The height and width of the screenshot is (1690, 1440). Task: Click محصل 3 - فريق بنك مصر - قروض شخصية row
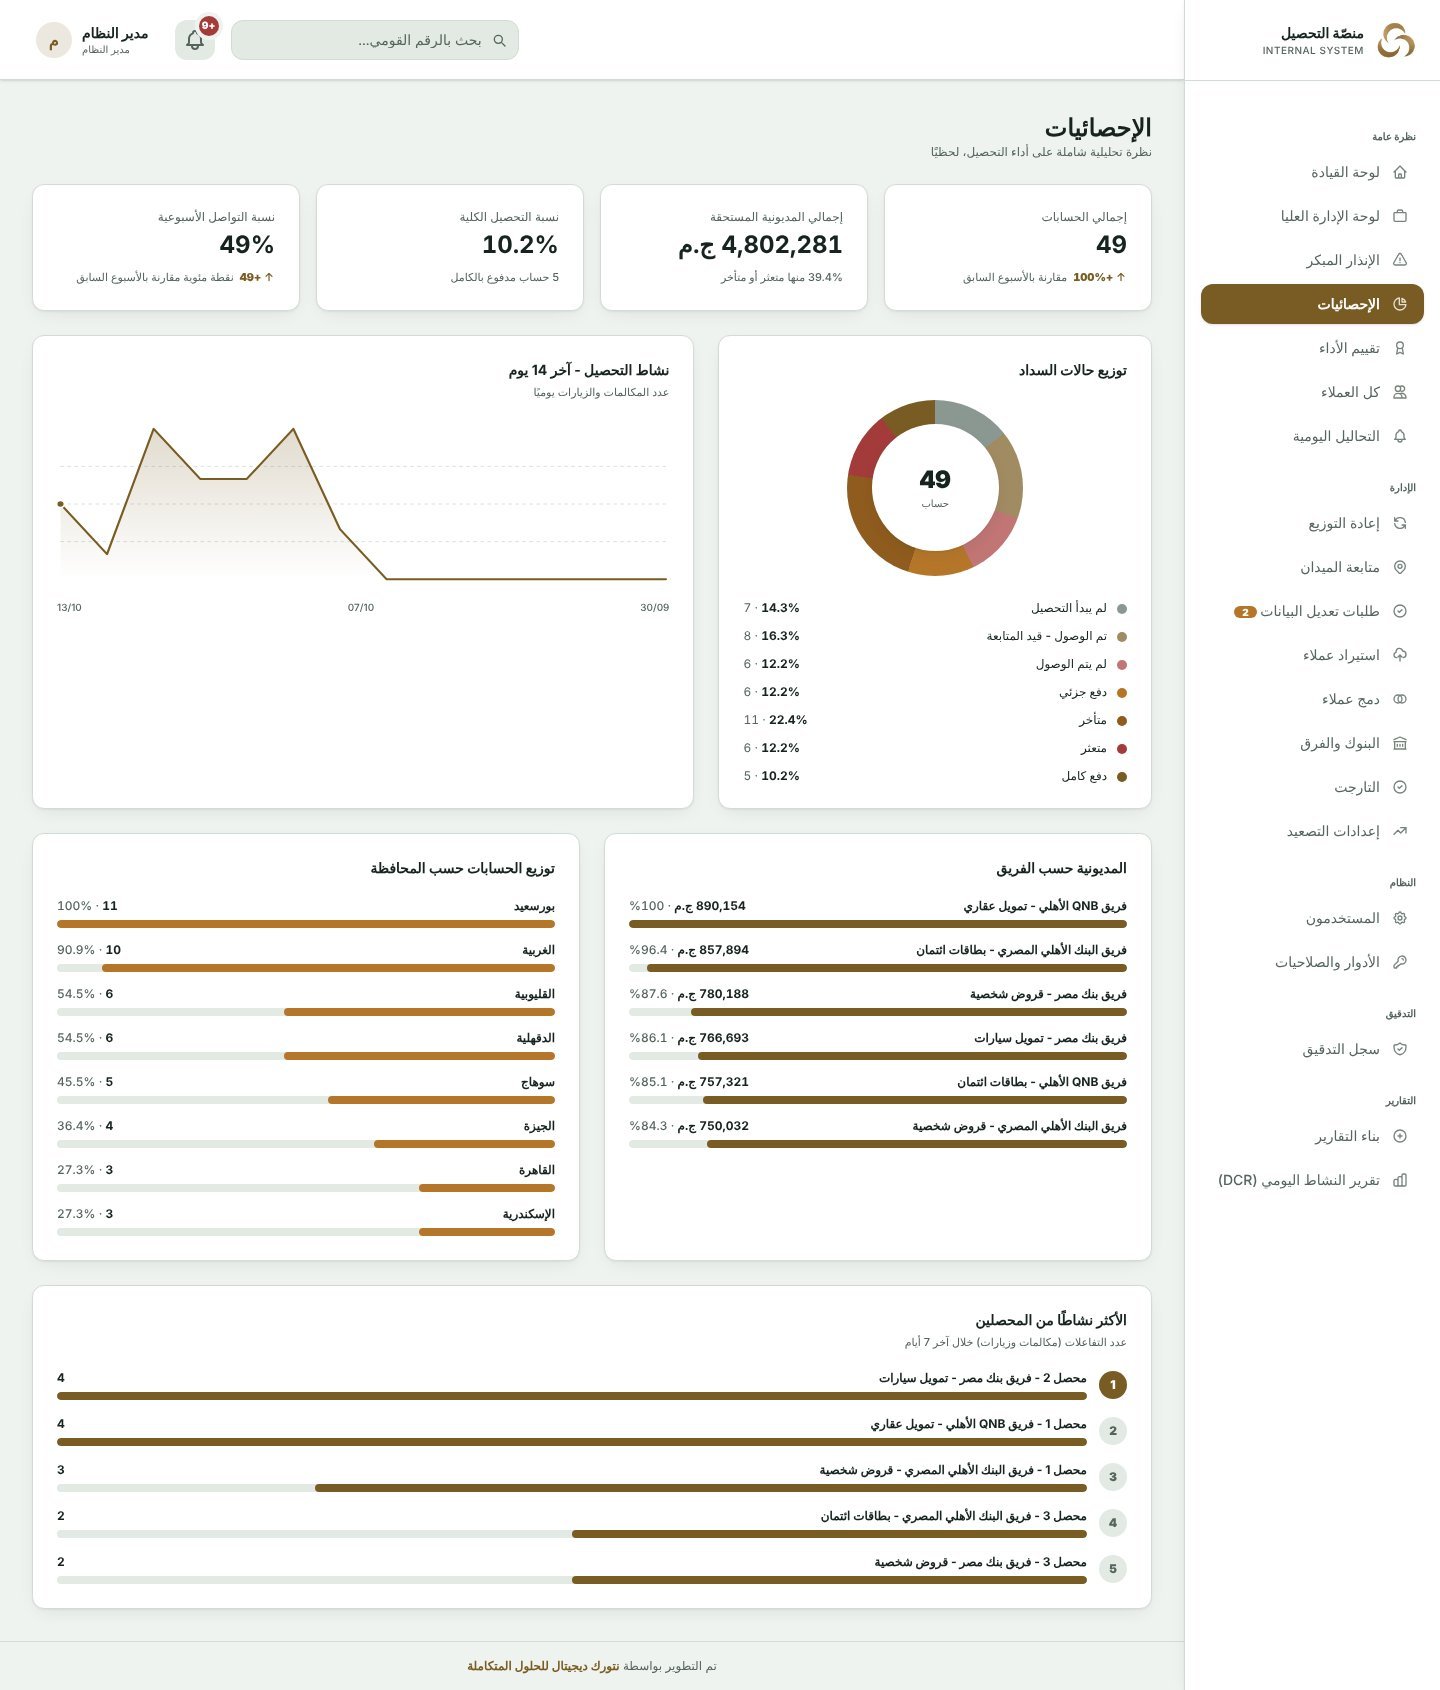[x=592, y=1569]
